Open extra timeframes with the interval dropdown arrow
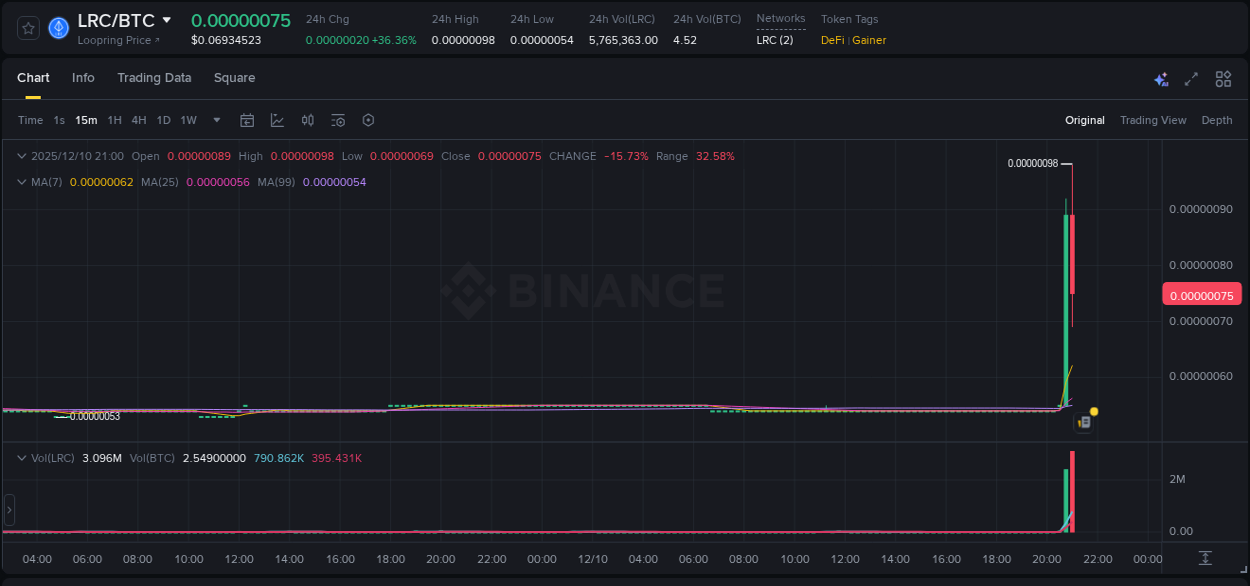Viewport: 1250px width, 586px height. pos(216,120)
